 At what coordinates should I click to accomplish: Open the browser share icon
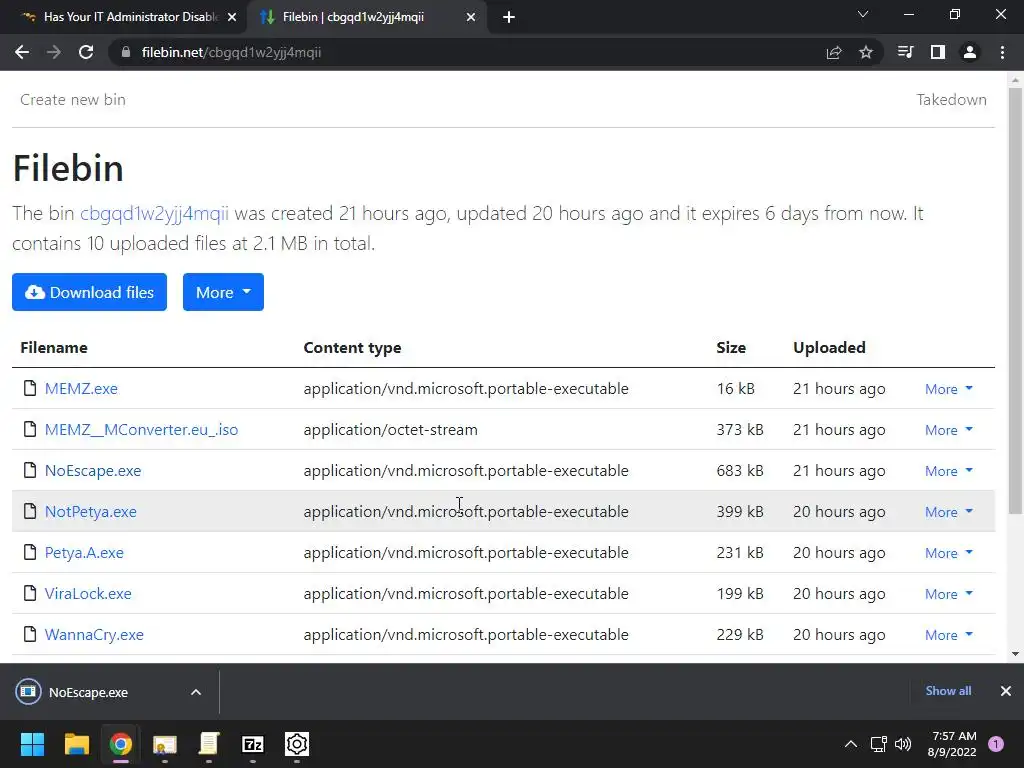tap(834, 52)
